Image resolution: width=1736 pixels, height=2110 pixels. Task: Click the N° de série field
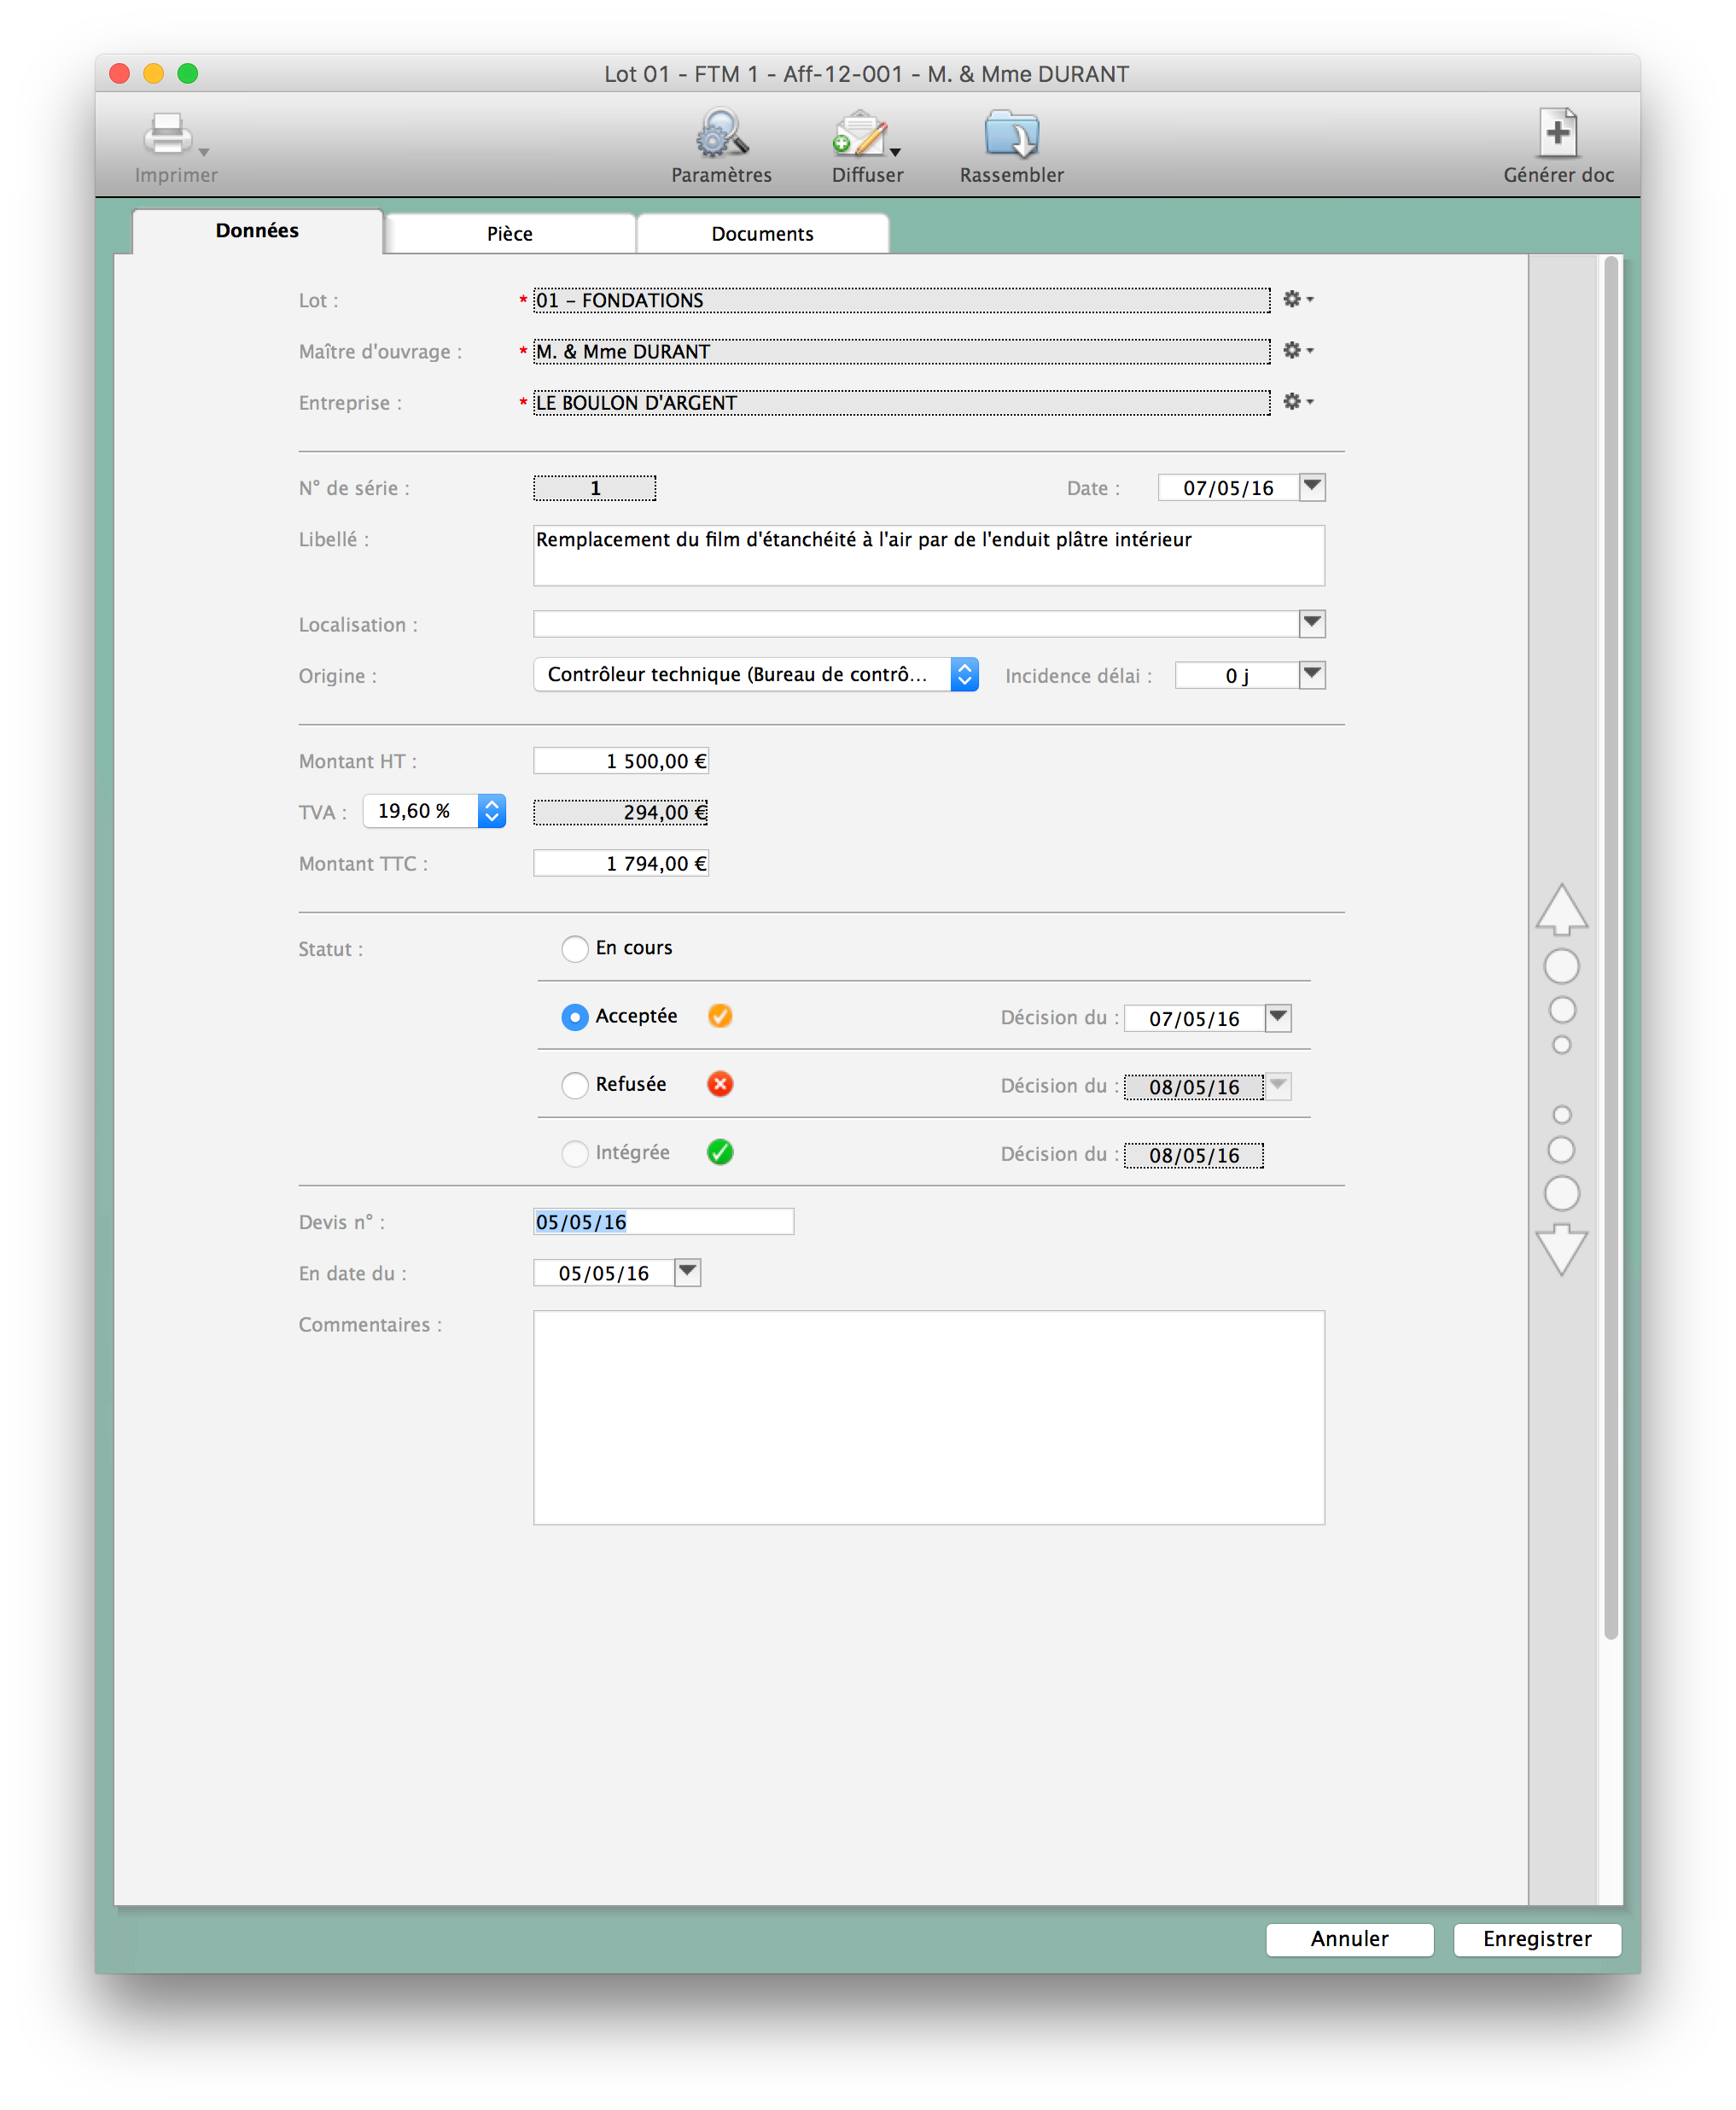pyautogui.click(x=594, y=488)
